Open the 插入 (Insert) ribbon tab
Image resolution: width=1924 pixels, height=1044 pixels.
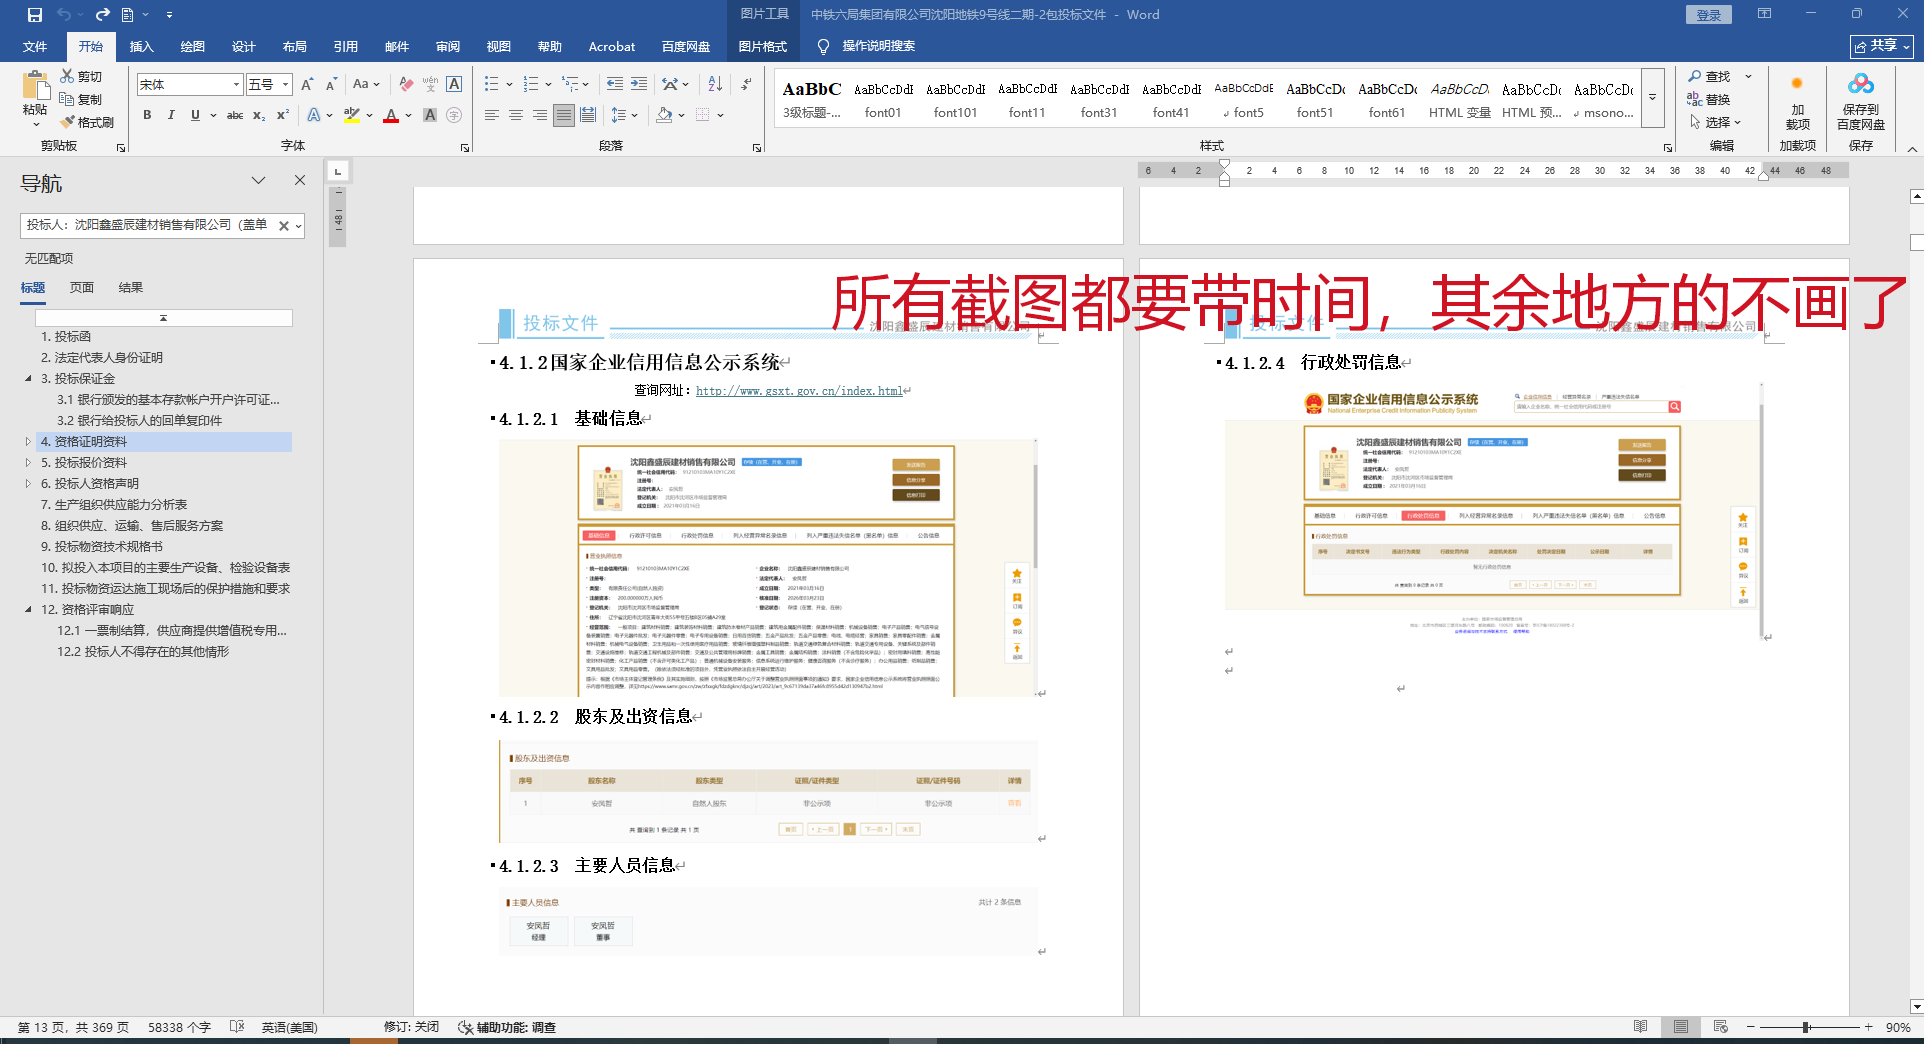(x=141, y=47)
